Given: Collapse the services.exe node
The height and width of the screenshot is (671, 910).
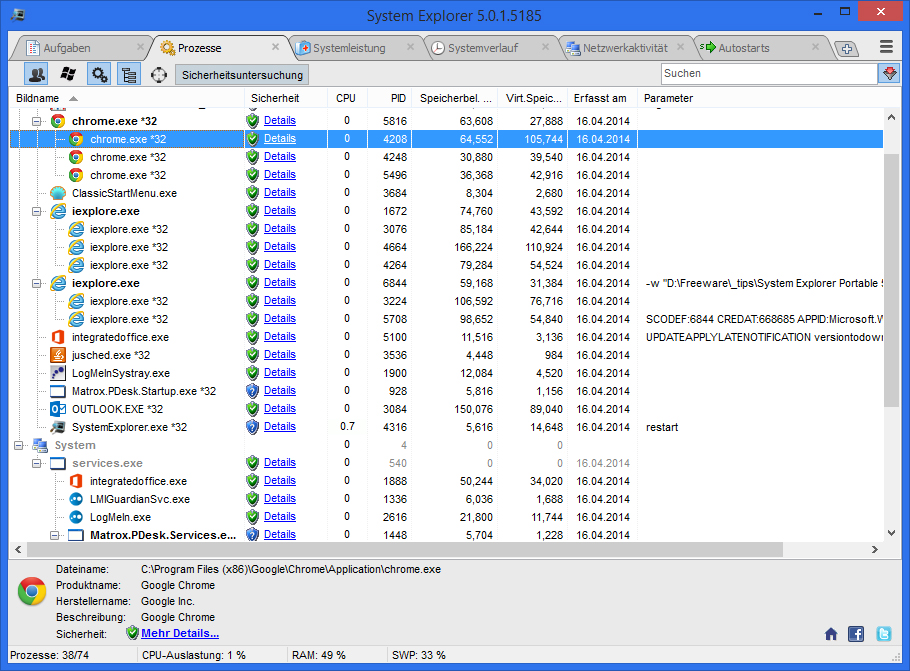Looking at the screenshot, I should click(x=37, y=463).
